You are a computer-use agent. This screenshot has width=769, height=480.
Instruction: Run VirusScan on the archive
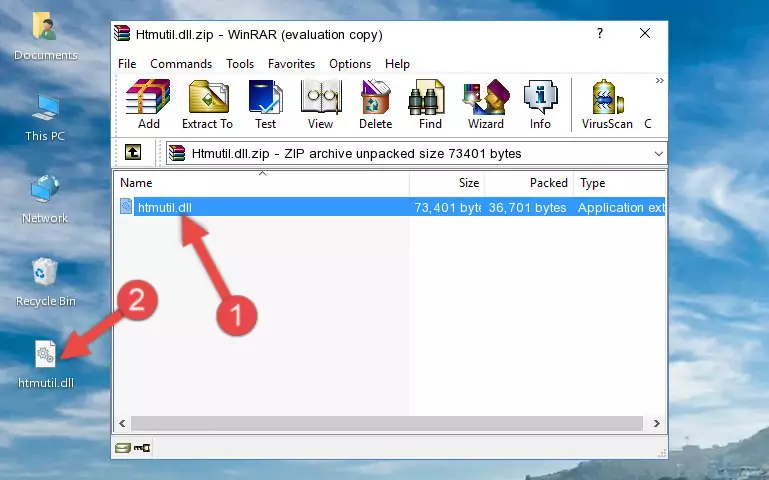(607, 104)
